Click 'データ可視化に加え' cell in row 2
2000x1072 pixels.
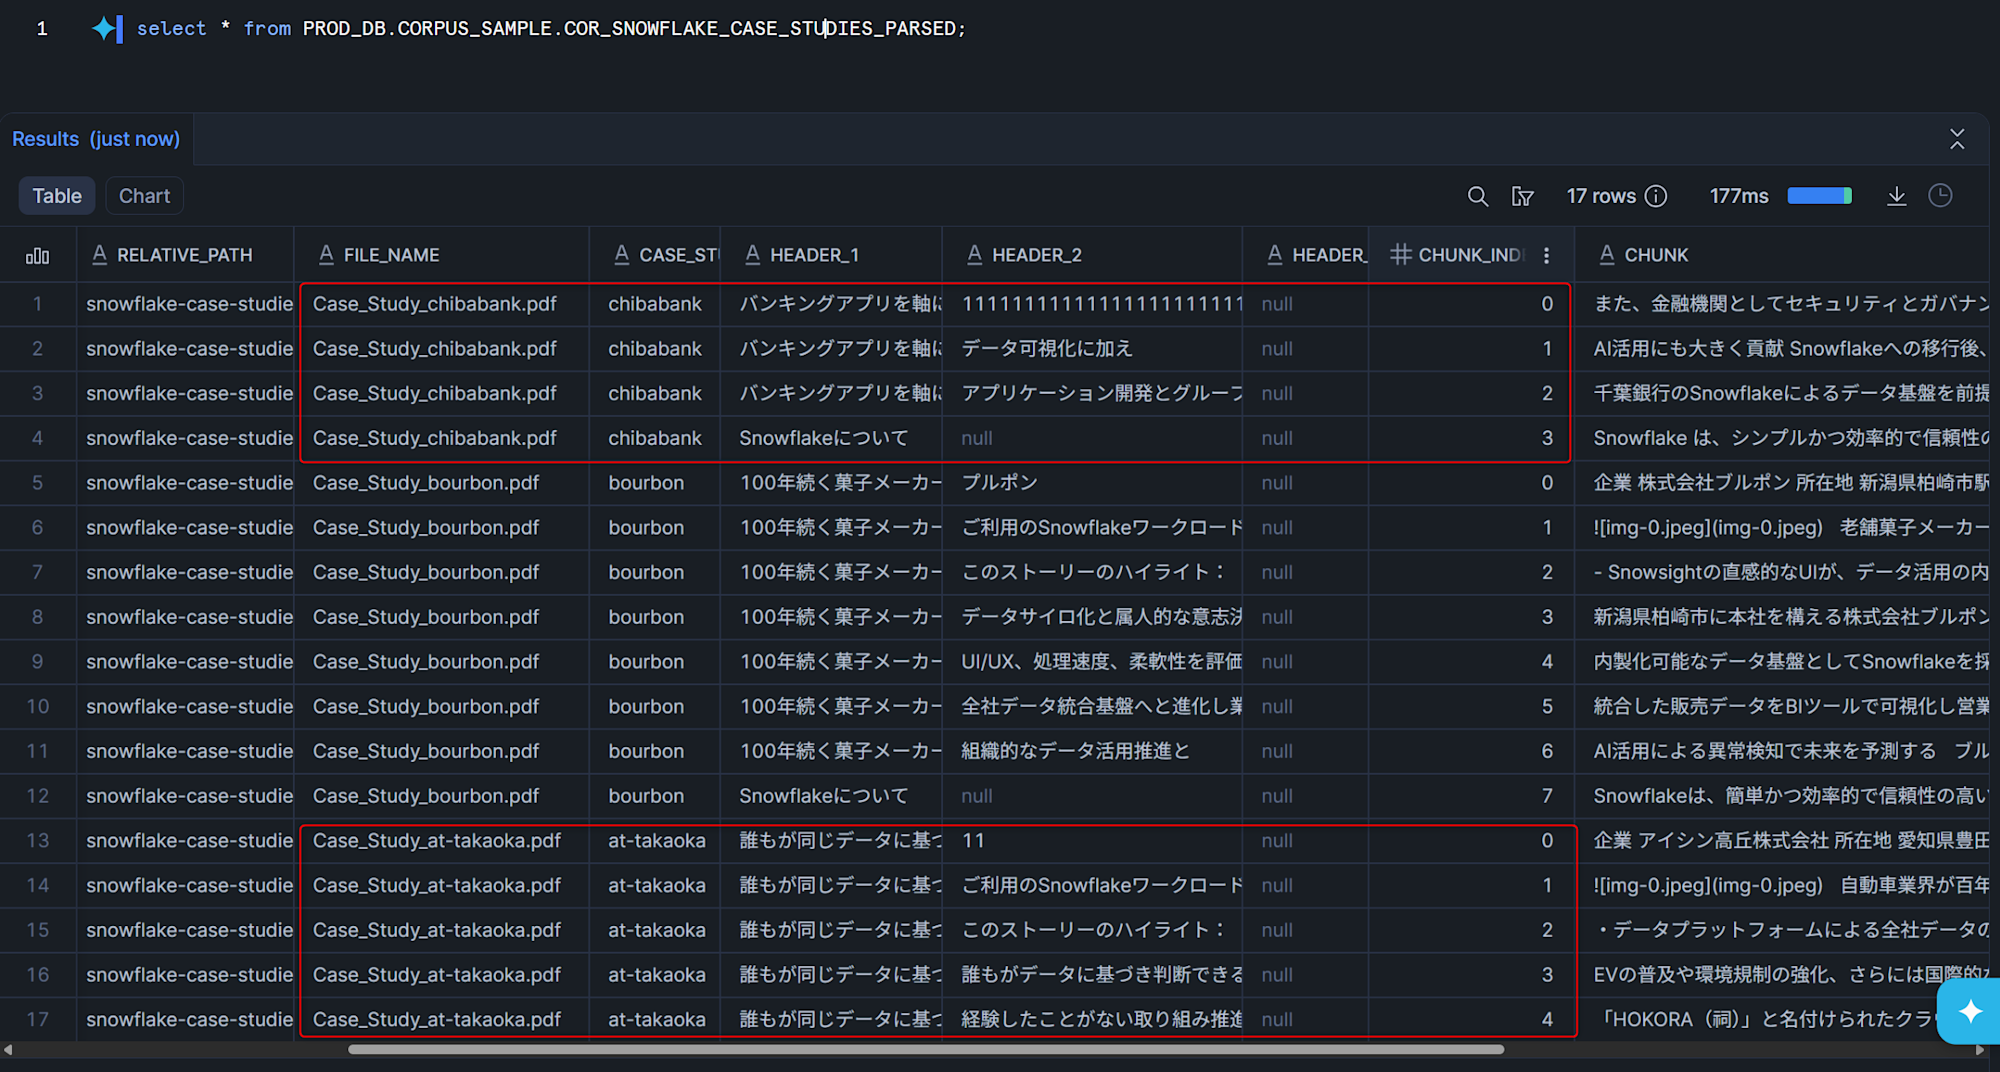pos(1092,349)
